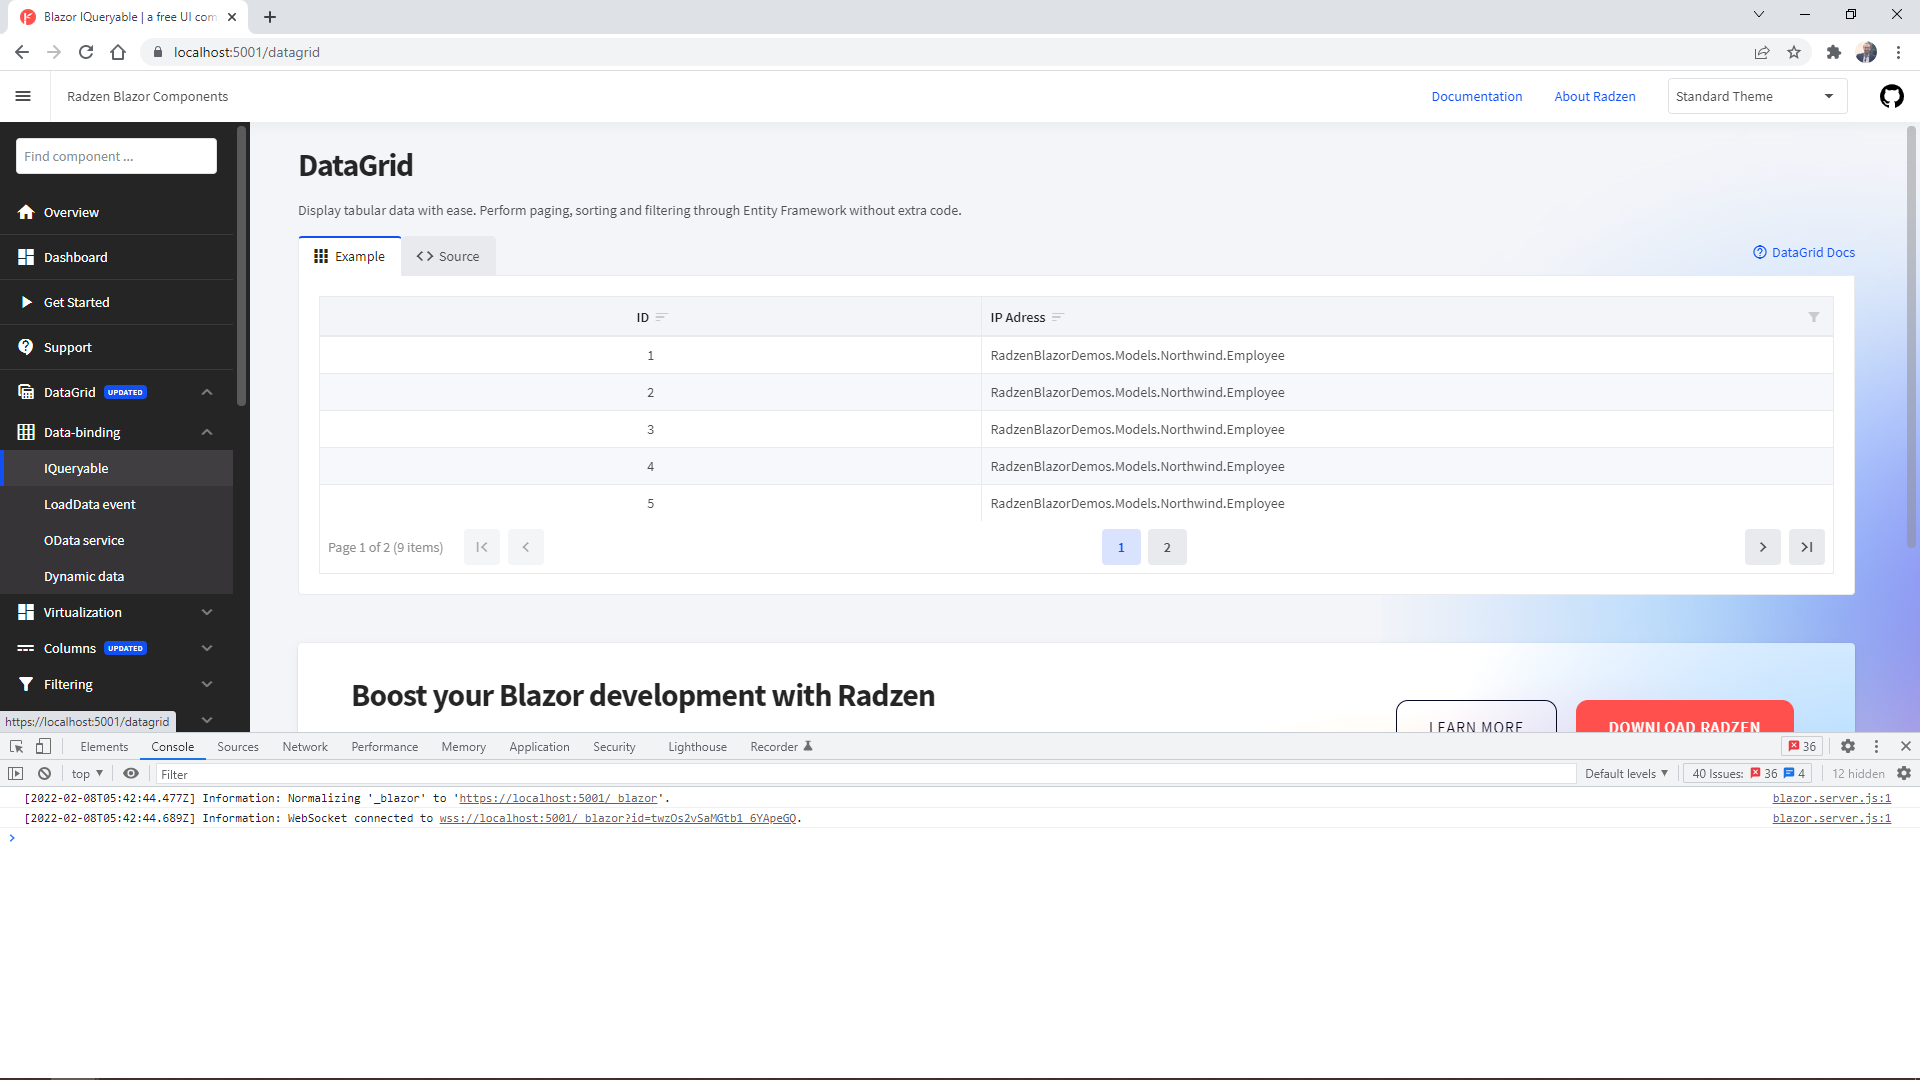Image resolution: width=1920 pixels, height=1080 pixels.
Task: Click the Learn More button
Action: (1476, 717)
